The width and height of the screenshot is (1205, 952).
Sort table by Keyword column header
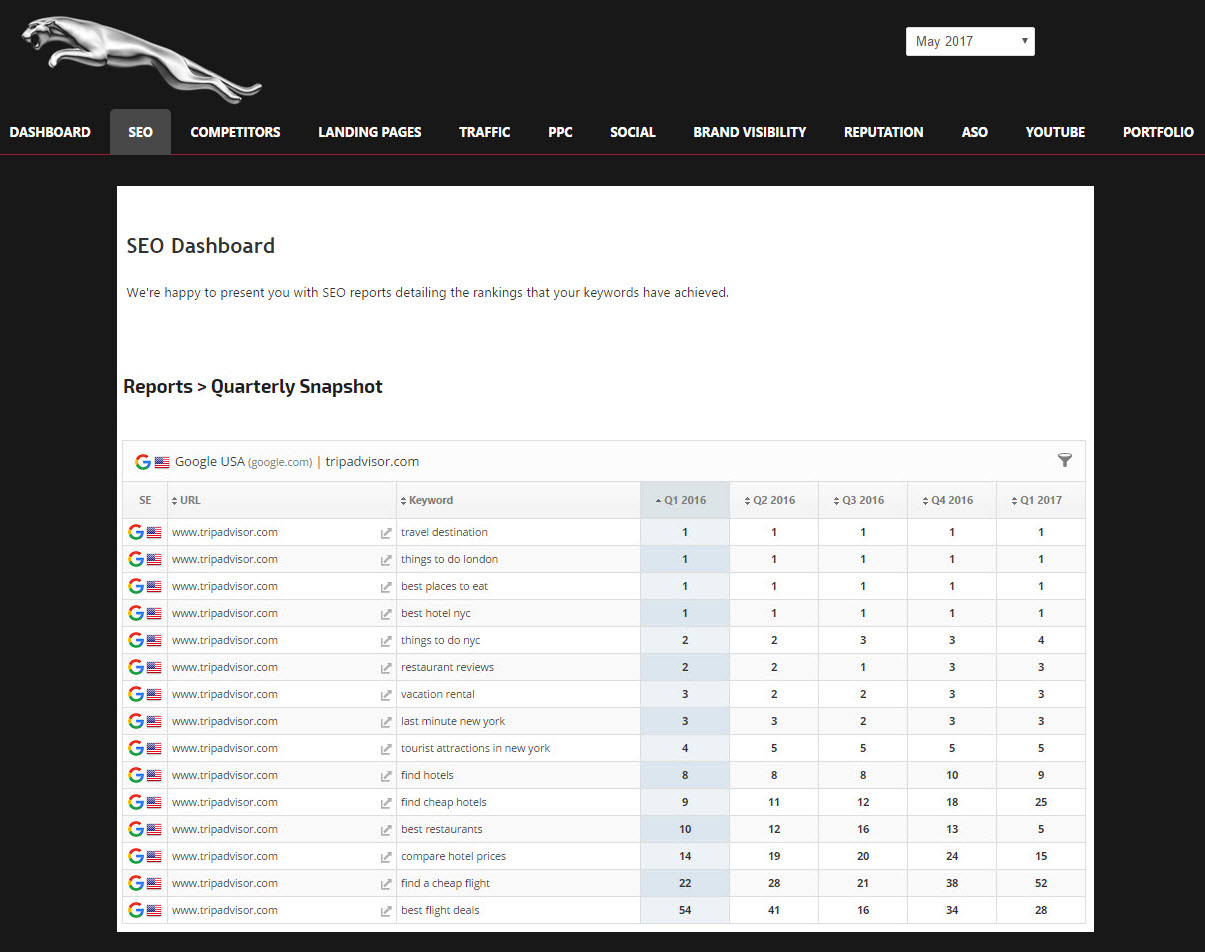pyautogui.click(x=431, y=500)
